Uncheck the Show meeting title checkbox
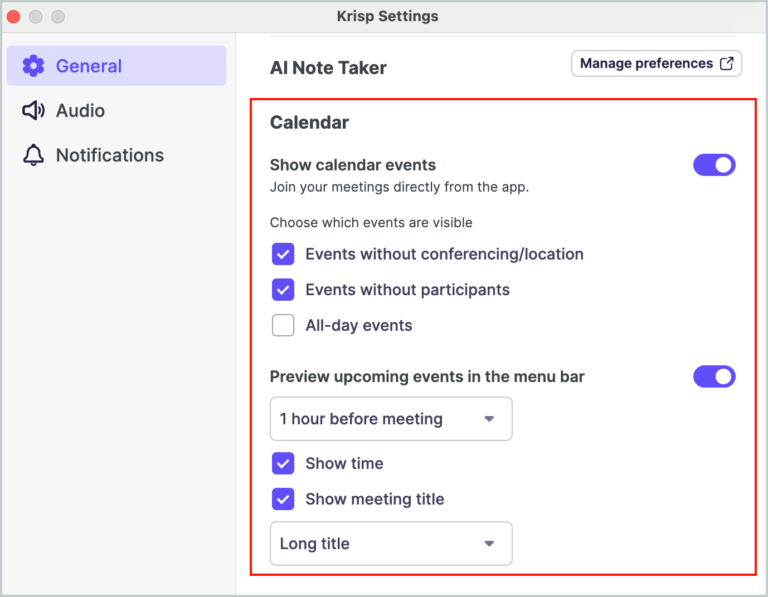 pos(283,499)
